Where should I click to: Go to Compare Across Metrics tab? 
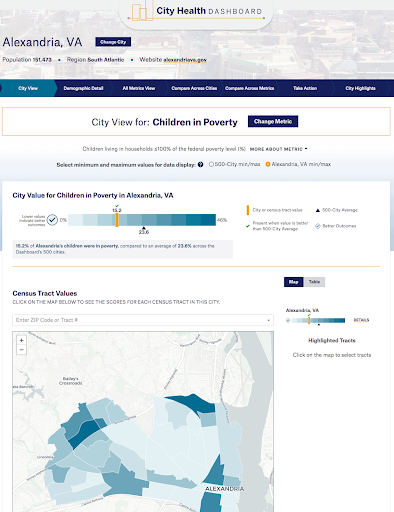pos(249,88)
